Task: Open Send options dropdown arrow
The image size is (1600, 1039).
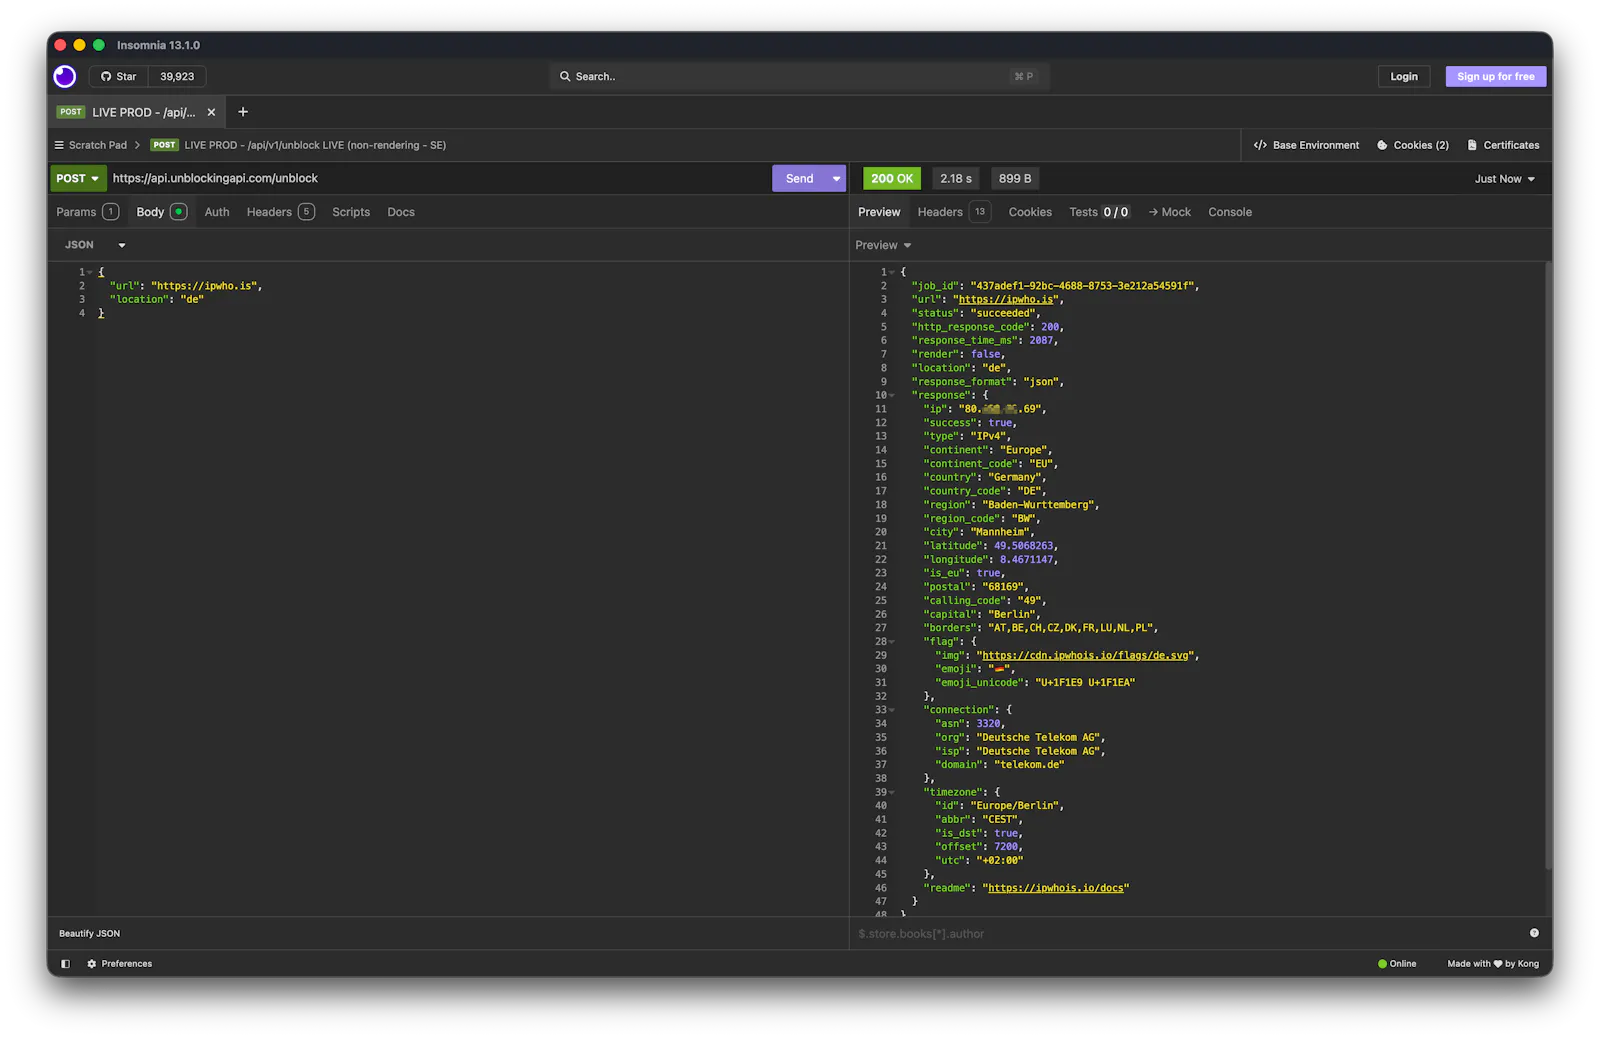Action: [836, 179]
